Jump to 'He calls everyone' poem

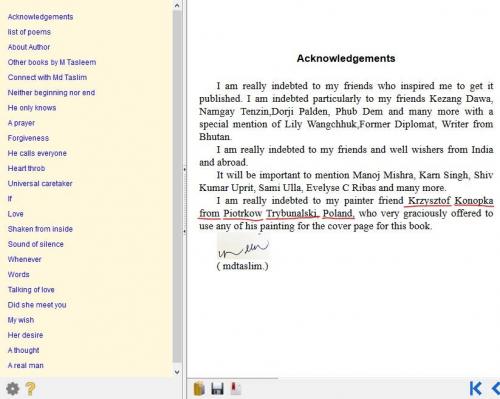[x=37, y=153]
